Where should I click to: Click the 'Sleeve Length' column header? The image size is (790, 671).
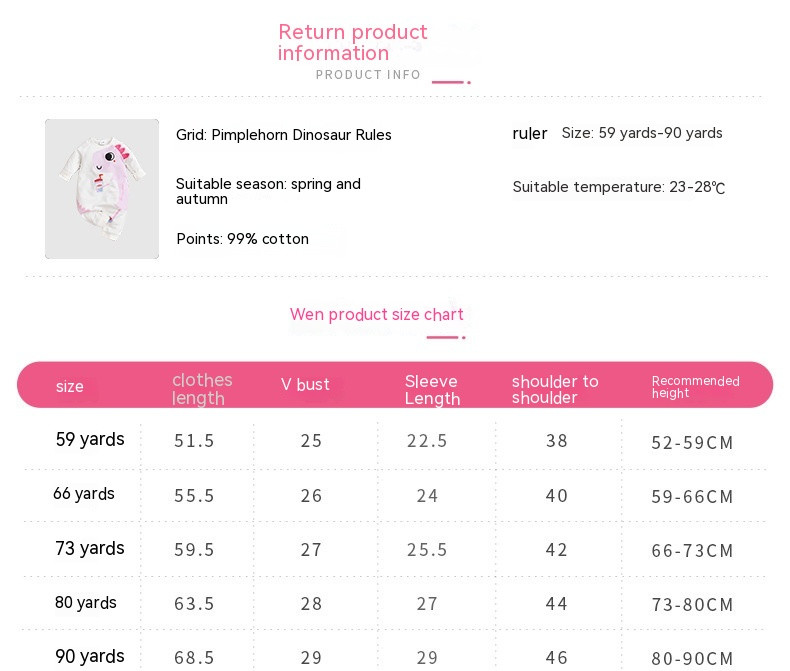tap(432, 390)
